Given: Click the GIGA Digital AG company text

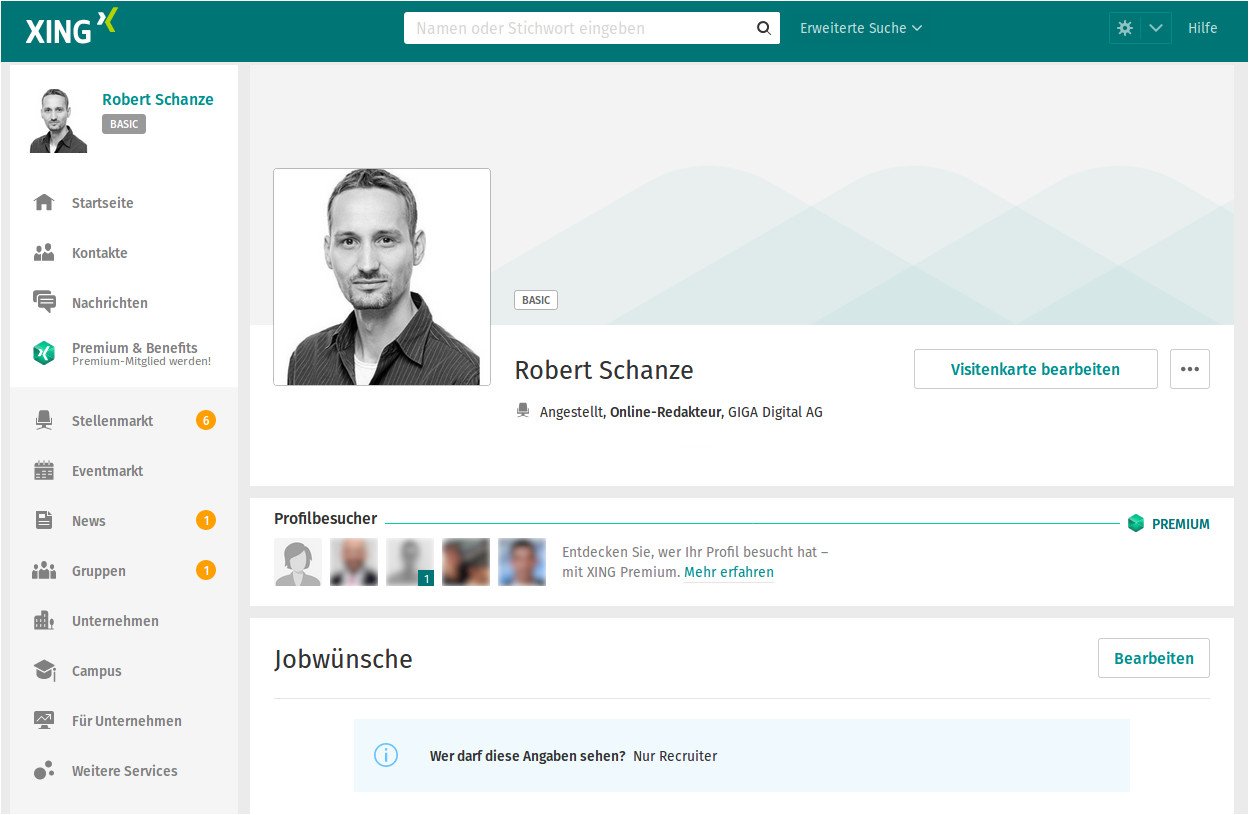Looking at the screenshot, I should (775, 412).
